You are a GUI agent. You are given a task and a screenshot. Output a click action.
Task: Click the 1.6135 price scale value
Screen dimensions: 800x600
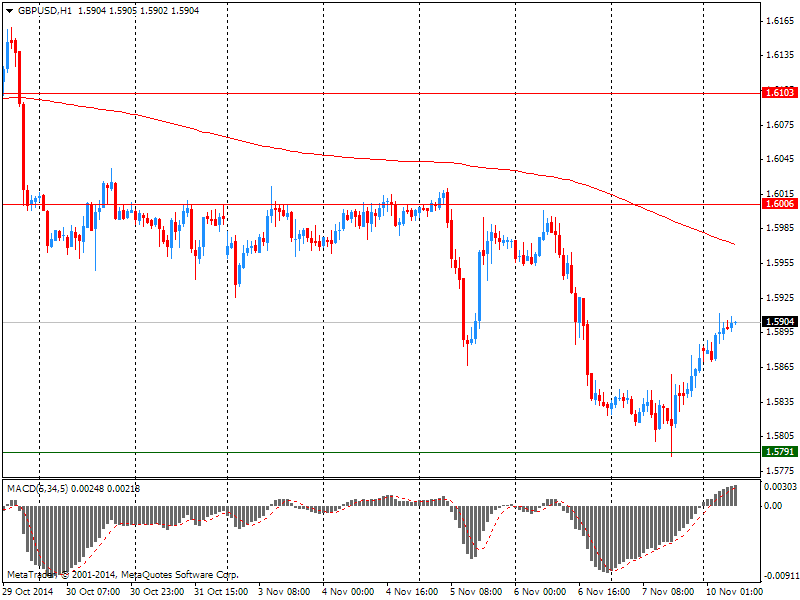pyautogui.click(x=780, y=55)
